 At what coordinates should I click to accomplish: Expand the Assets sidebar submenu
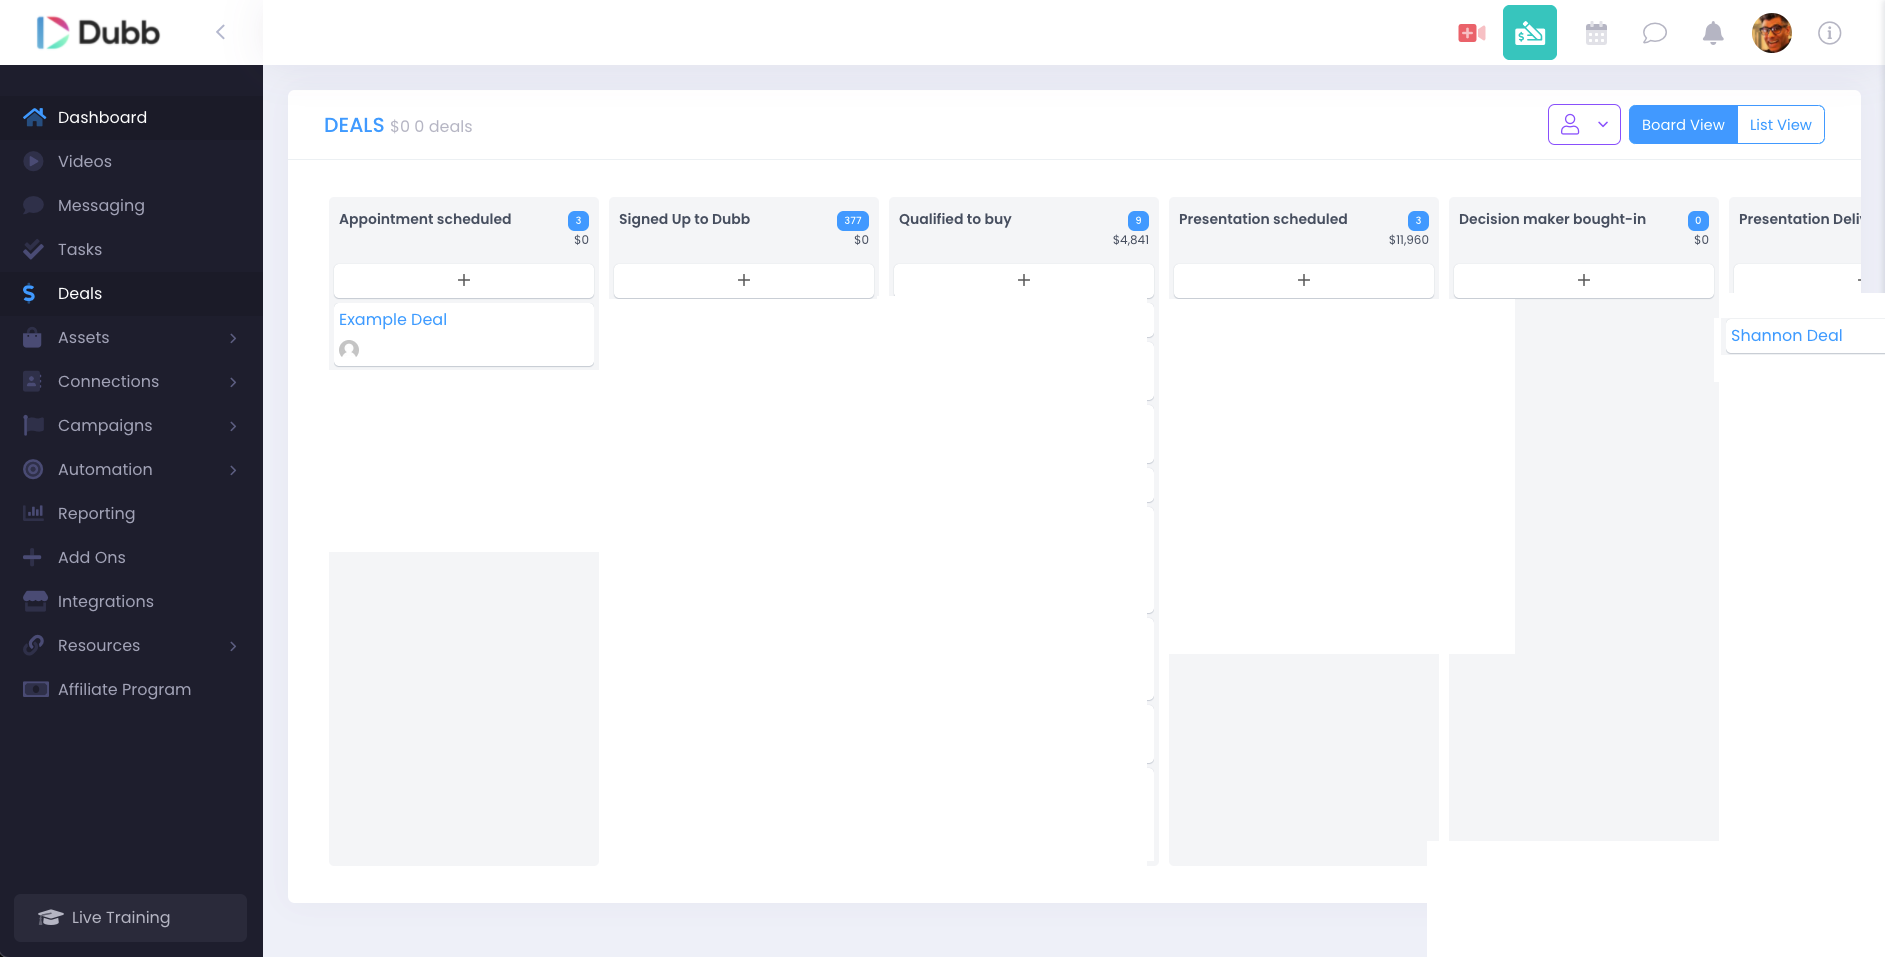click(84, 337)
